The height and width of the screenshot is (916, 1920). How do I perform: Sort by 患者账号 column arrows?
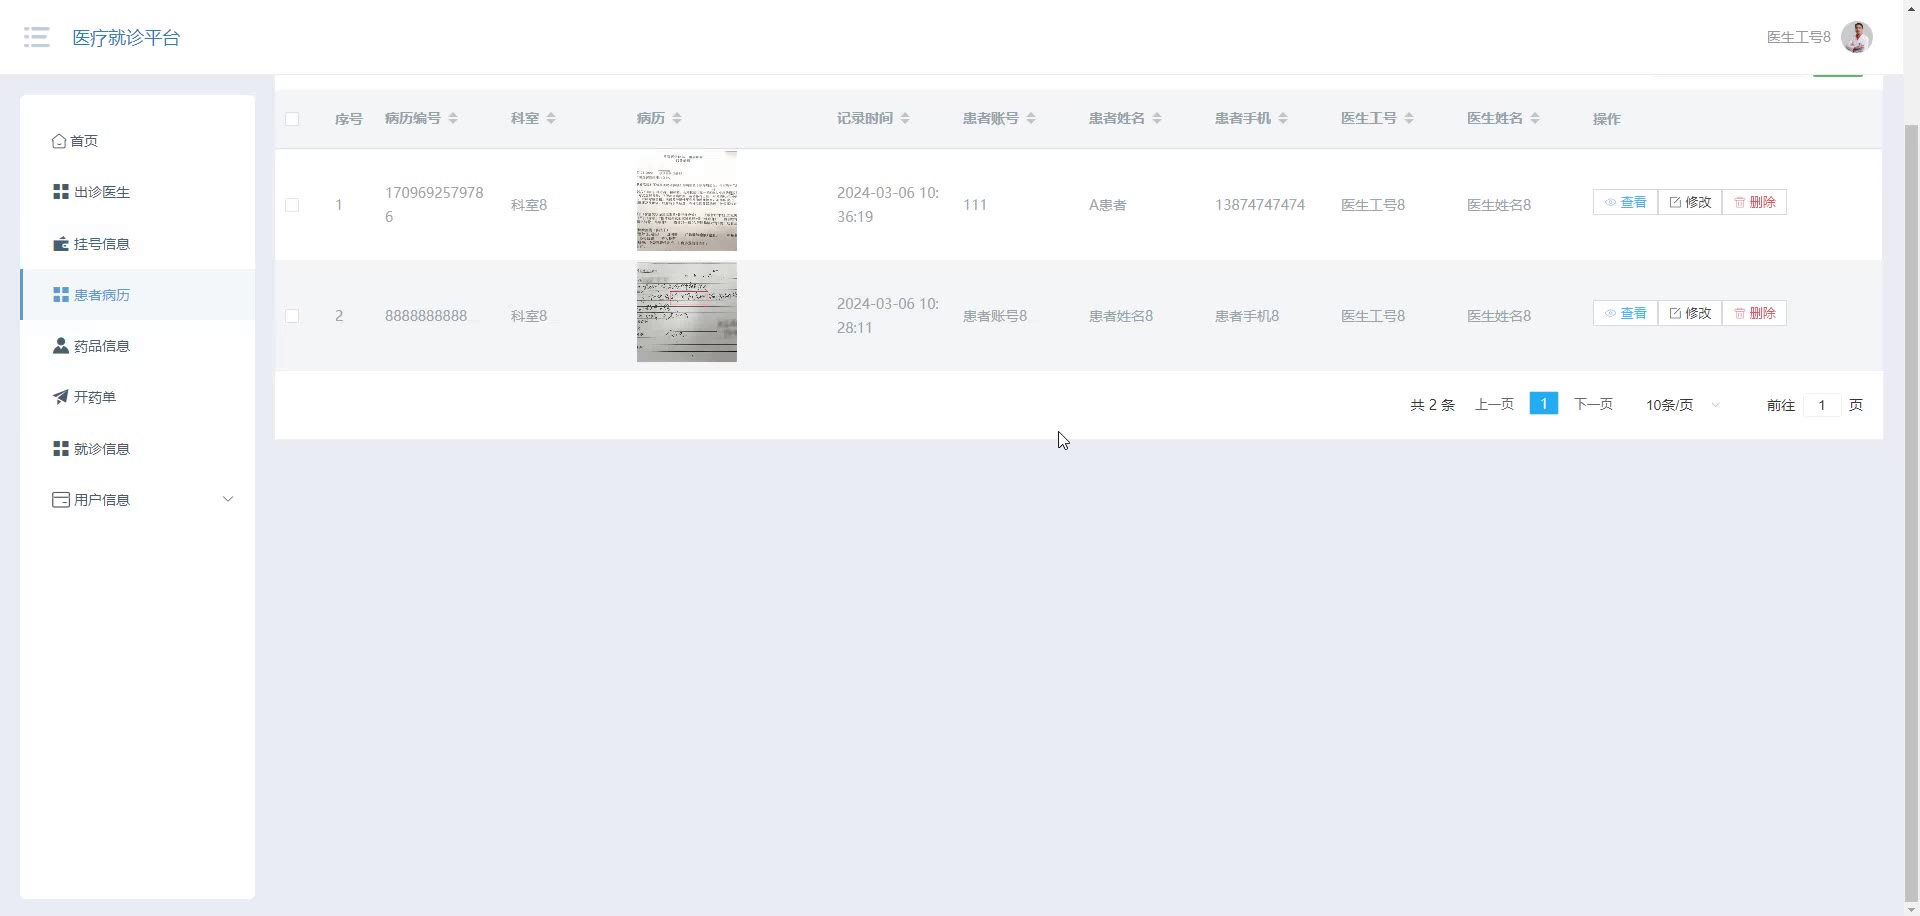pyautogui.click(x=1031, y=118)
